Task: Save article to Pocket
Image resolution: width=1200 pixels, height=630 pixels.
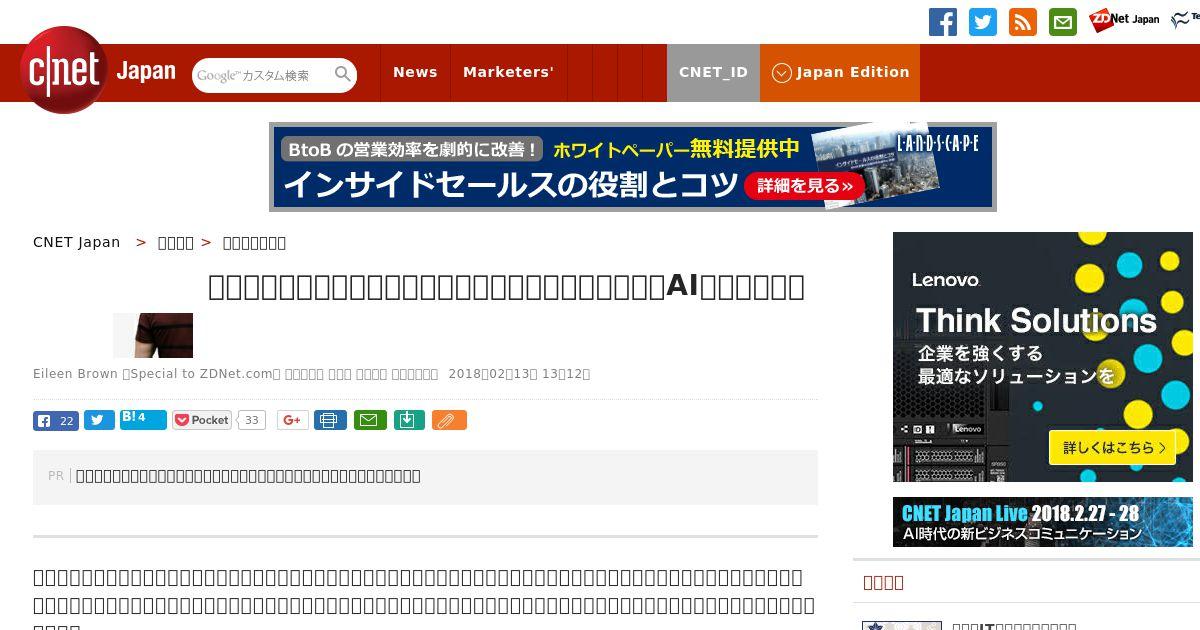Action: (x=202, y=420)
